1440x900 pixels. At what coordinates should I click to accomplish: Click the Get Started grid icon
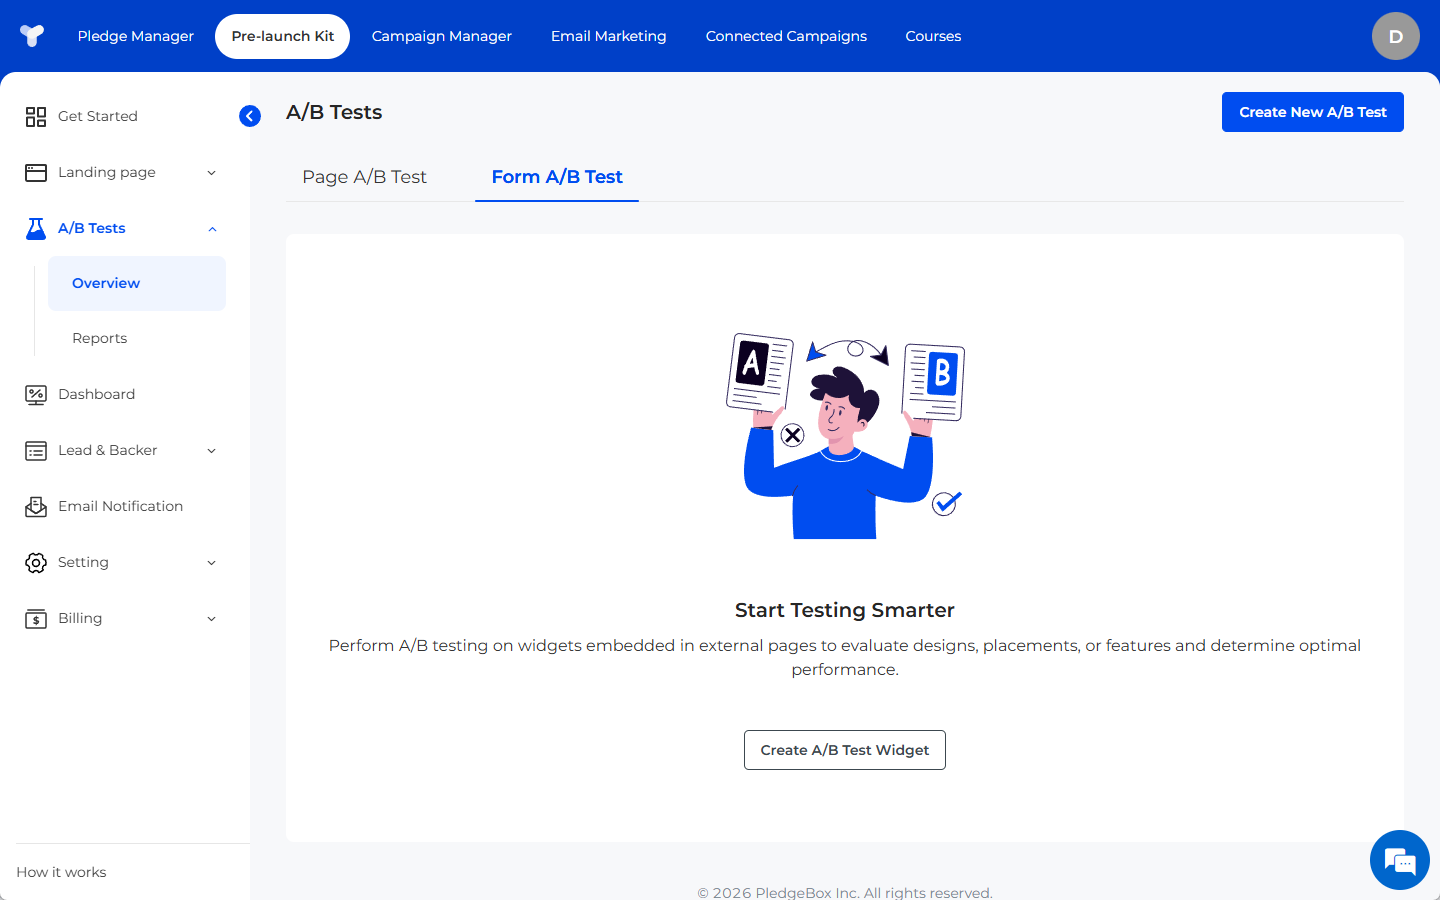(x=36, y=117)
